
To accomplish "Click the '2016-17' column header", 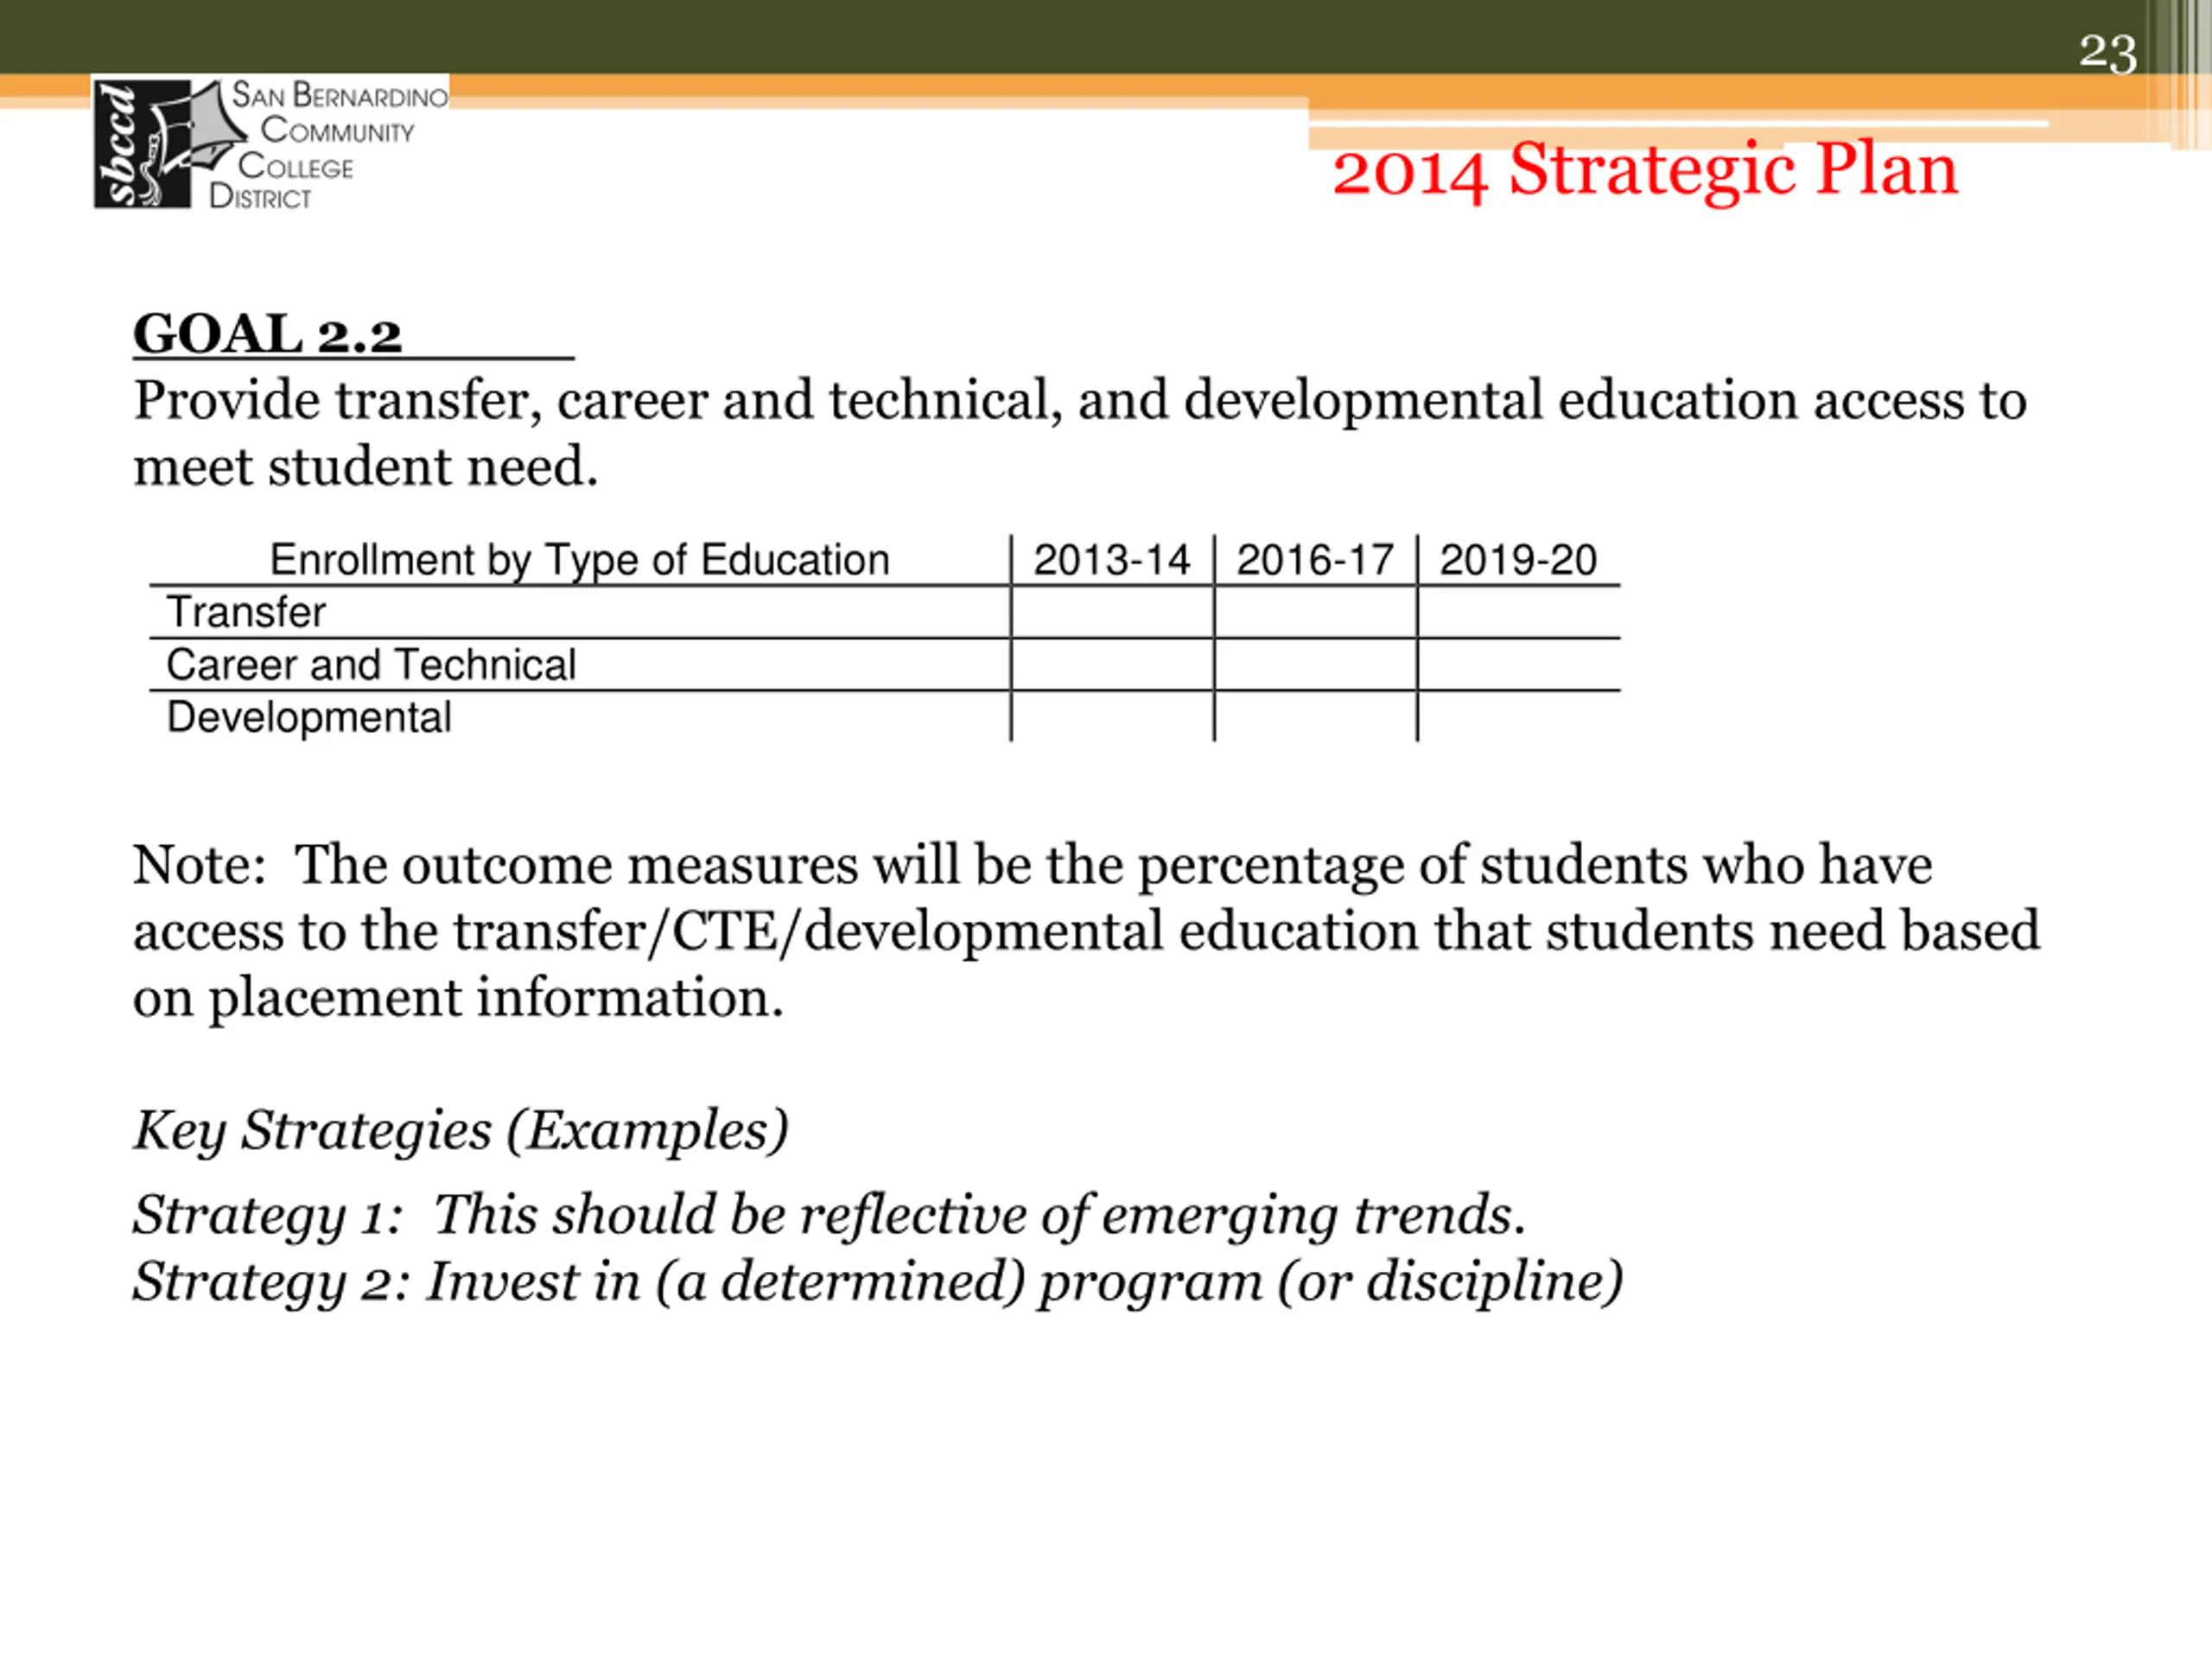I will click(1315, 560).
